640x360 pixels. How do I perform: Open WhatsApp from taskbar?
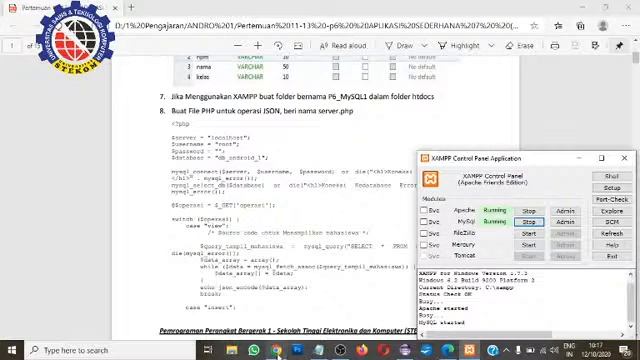pos(254,350)
